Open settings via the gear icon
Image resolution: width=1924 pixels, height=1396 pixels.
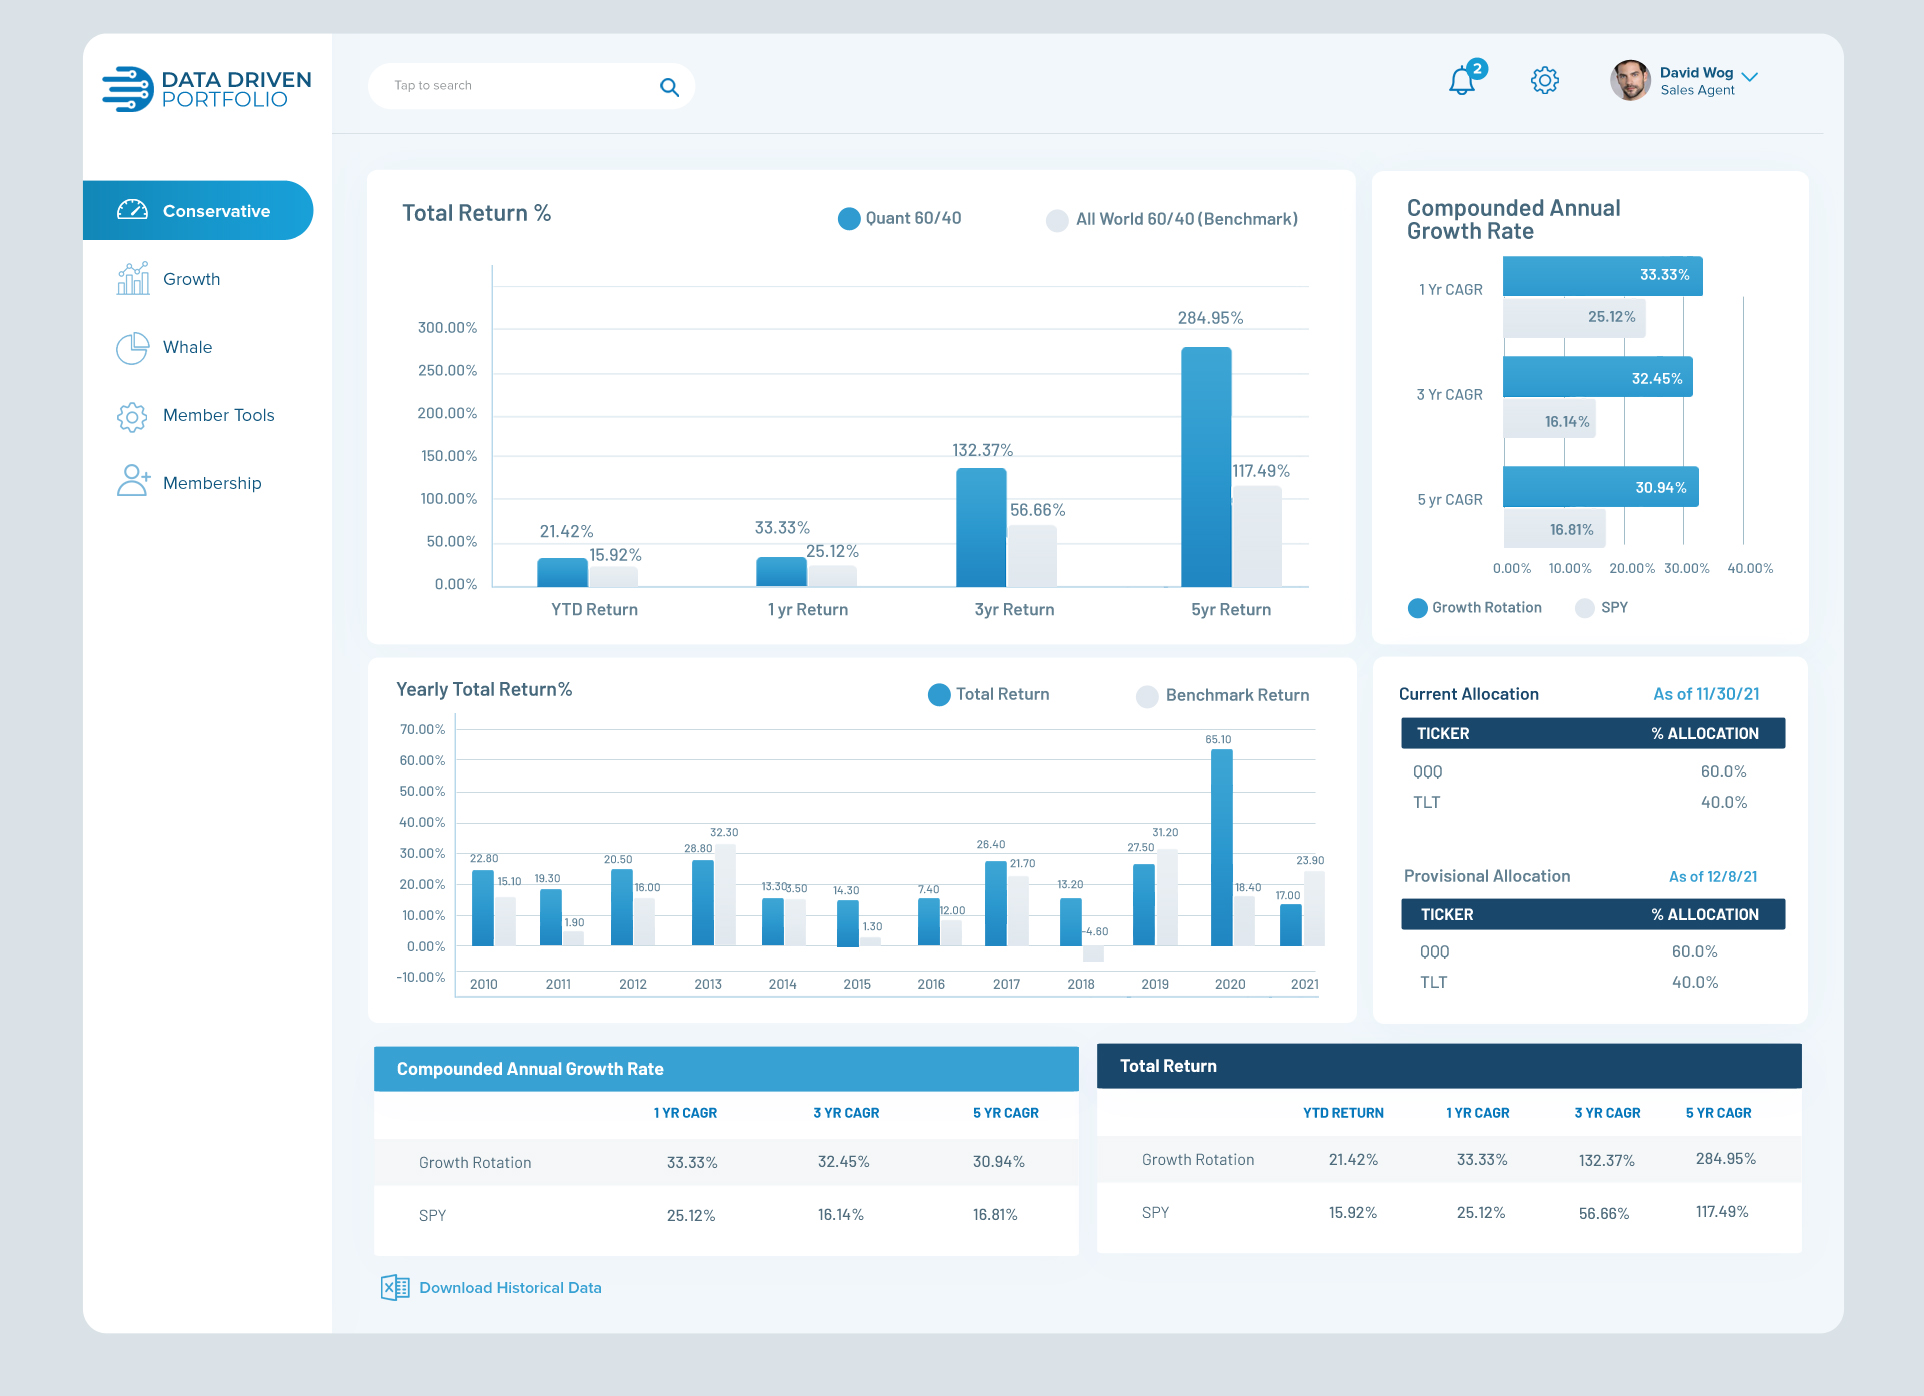coord(1545,81)
